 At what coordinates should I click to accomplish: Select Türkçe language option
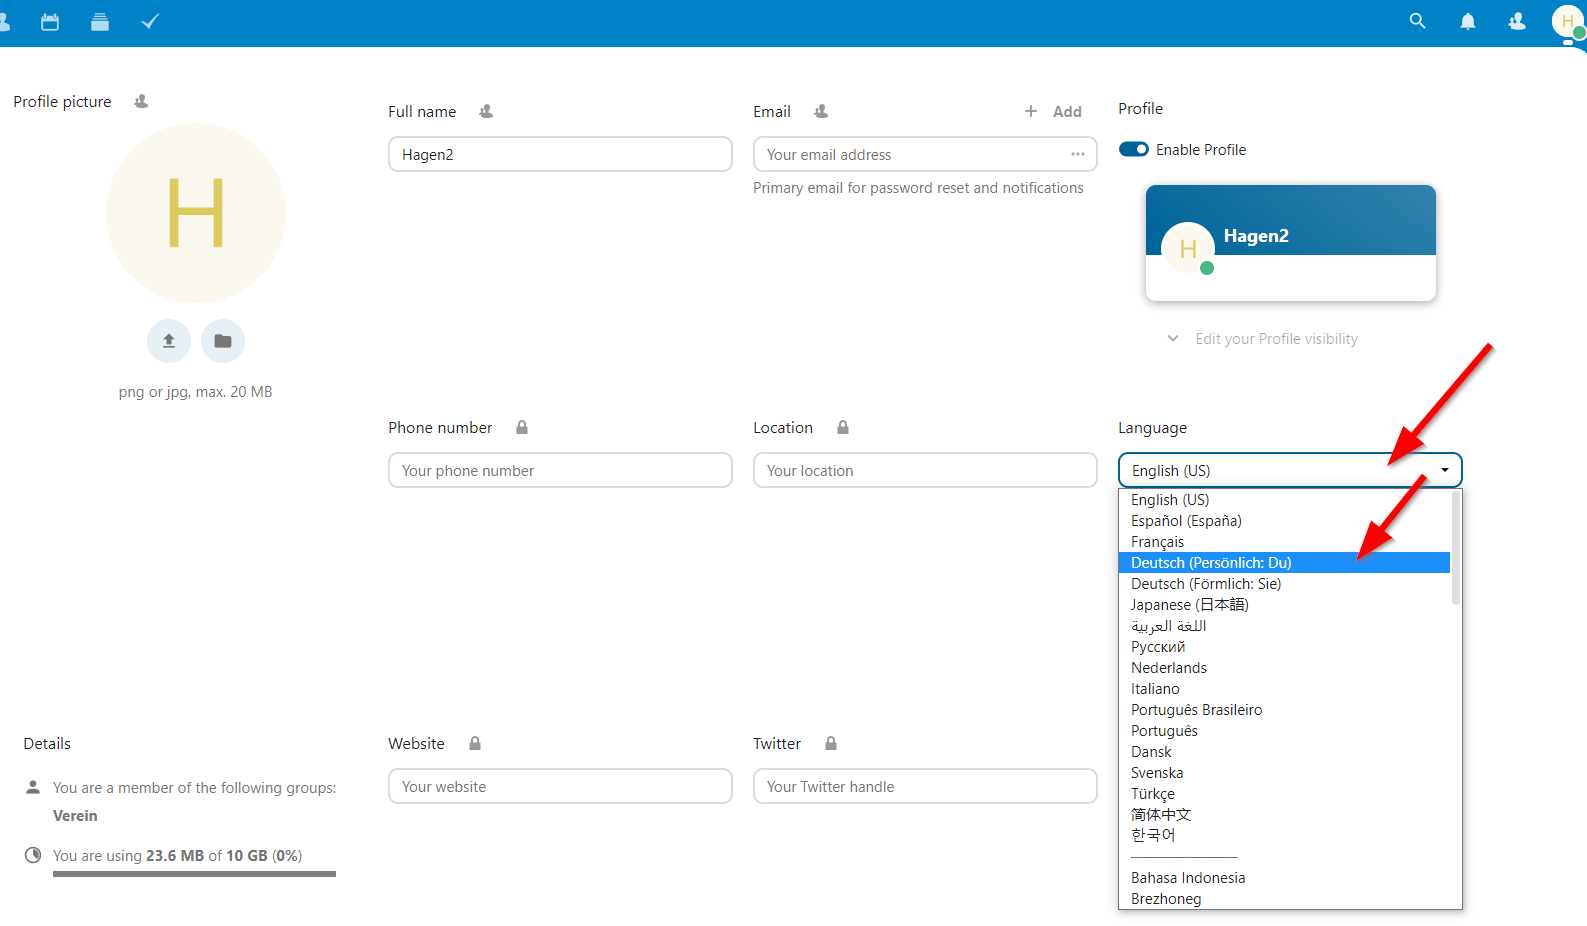coord(1284,794)
